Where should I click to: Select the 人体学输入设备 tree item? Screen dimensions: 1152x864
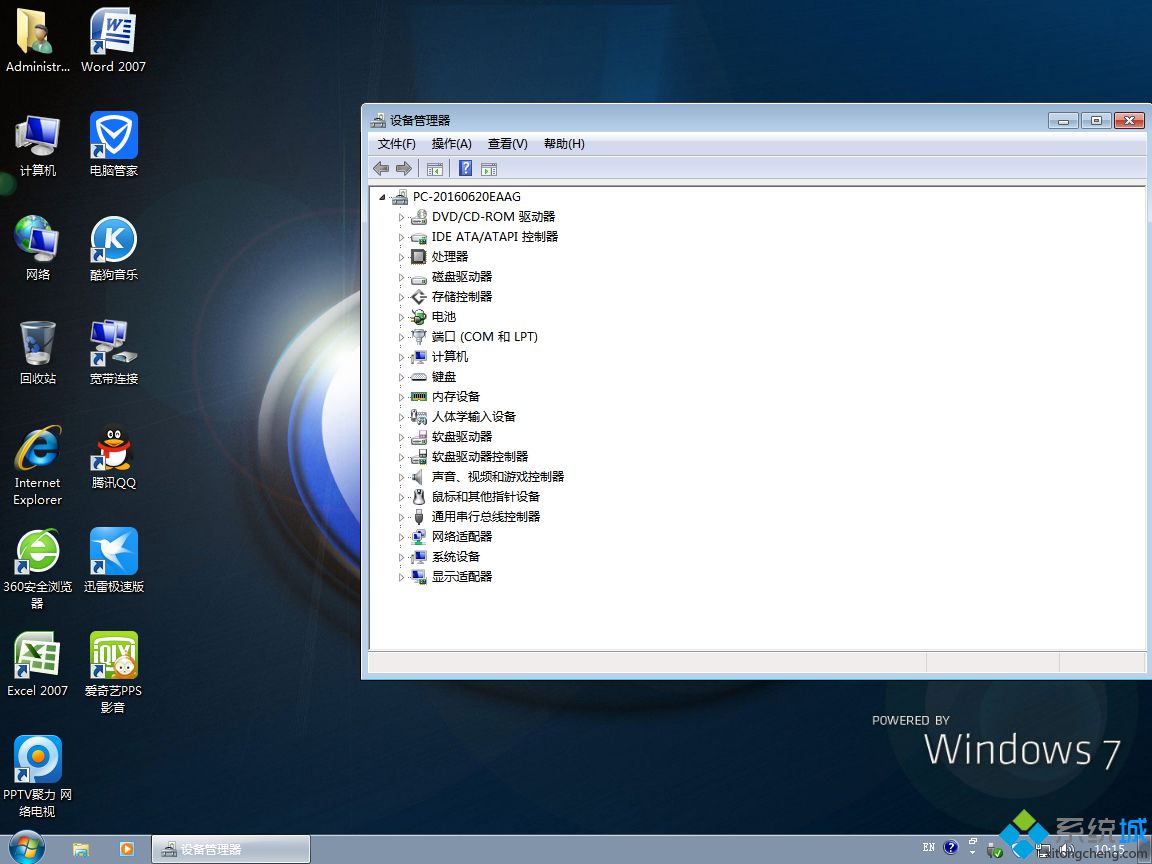pyautogui.click(x=474, y=417)
